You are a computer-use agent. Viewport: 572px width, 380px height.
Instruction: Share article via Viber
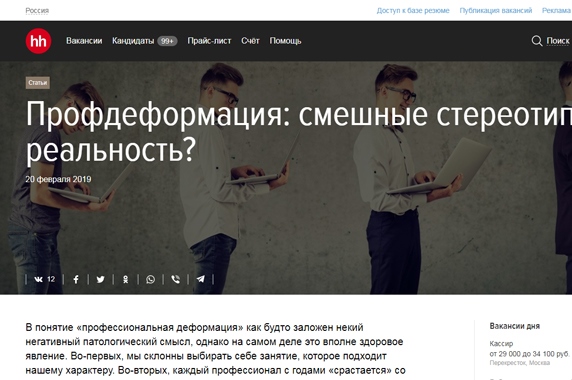coord(175,279)
